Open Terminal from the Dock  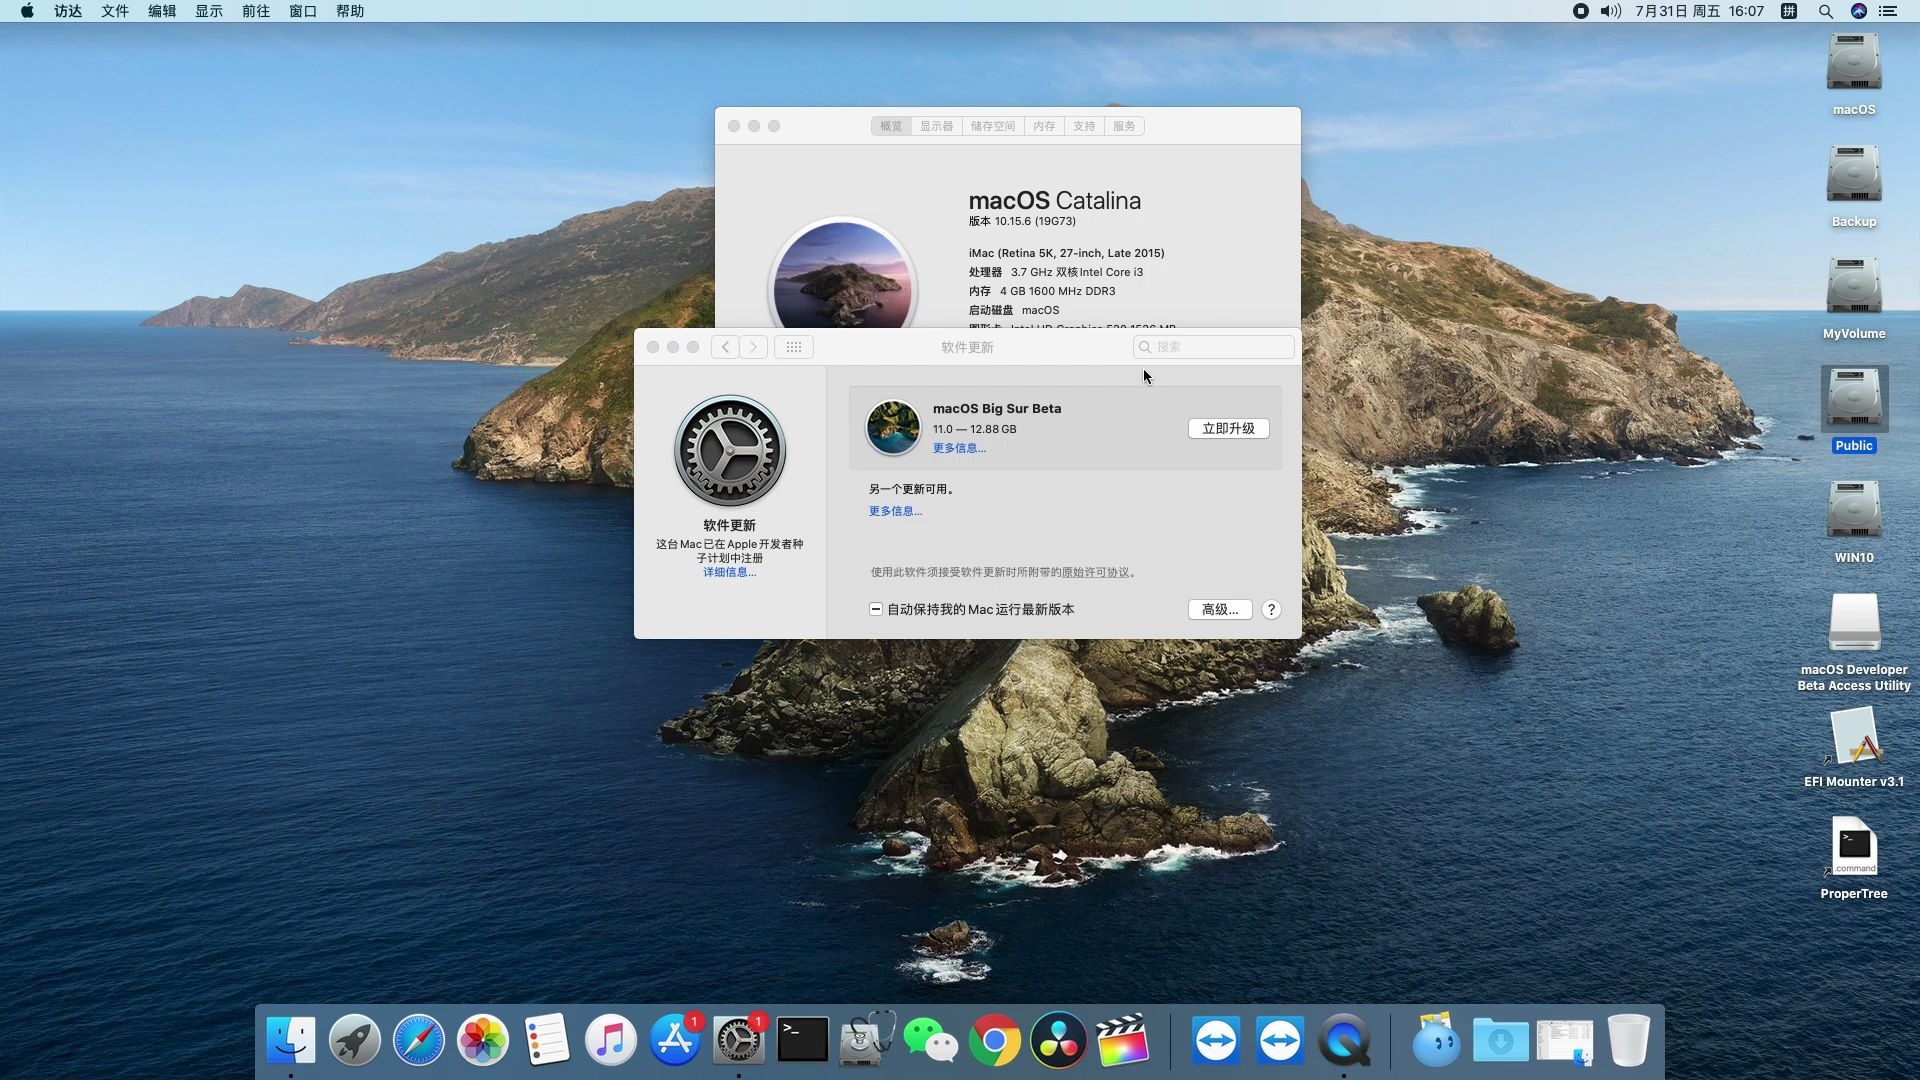pos(803,1040)
